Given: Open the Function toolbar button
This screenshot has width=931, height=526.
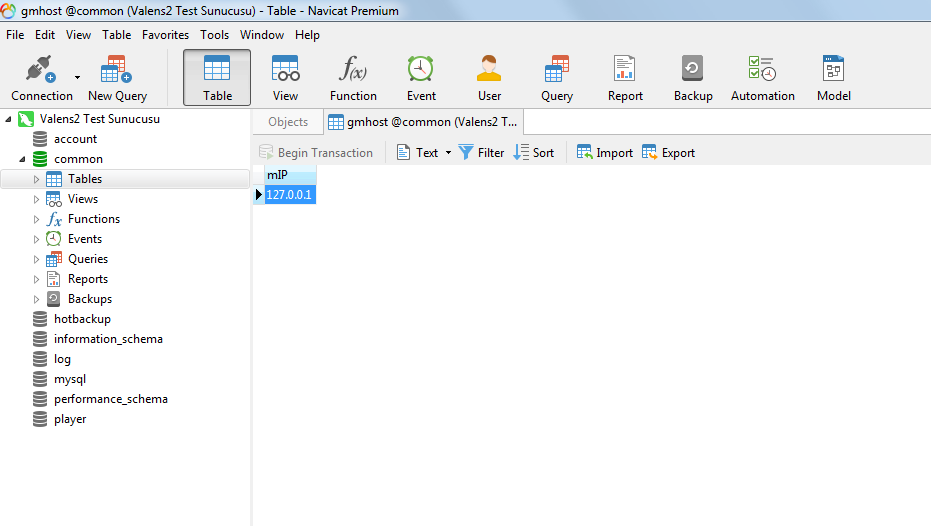Looking at the screenshot, I should [353, 78].
